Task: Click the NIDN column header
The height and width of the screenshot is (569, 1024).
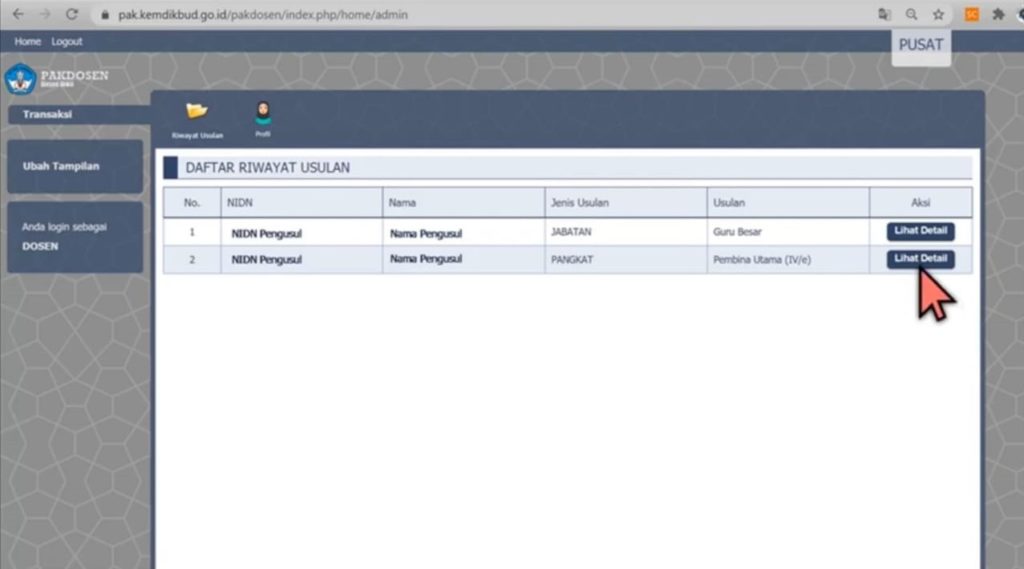Action: [302, 203]
